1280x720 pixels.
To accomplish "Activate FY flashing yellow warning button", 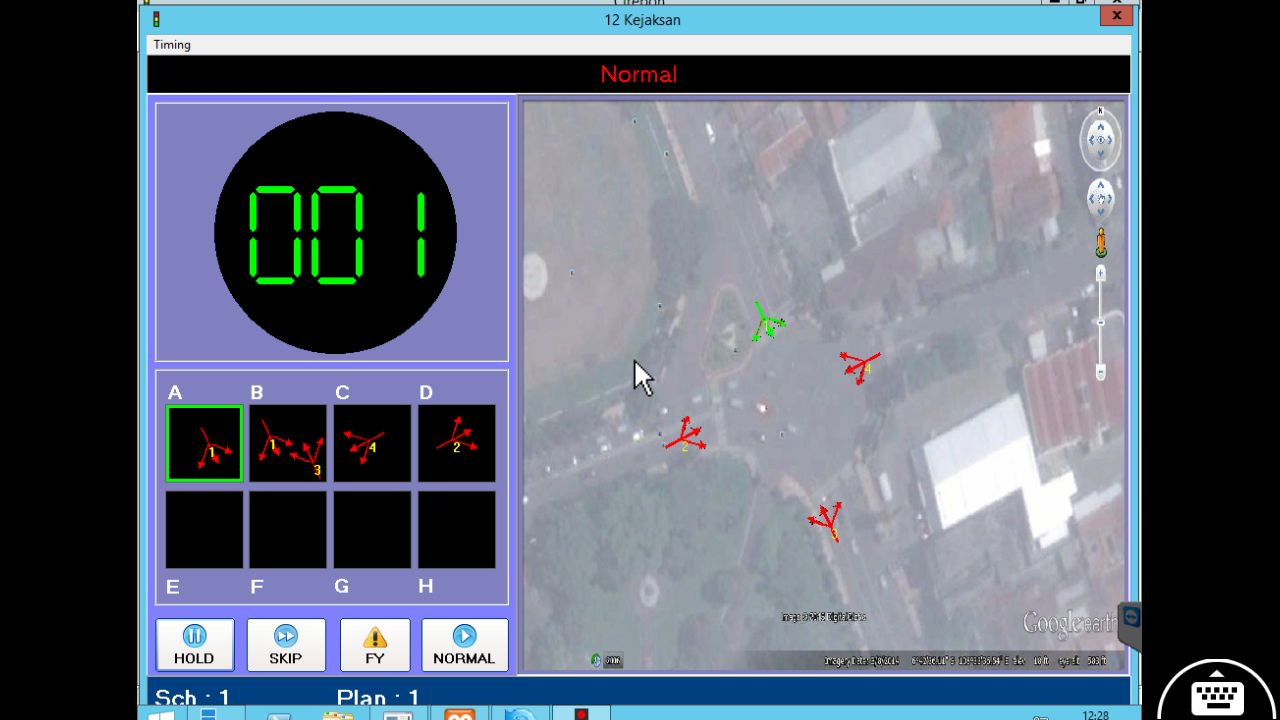I will [375, 644].
